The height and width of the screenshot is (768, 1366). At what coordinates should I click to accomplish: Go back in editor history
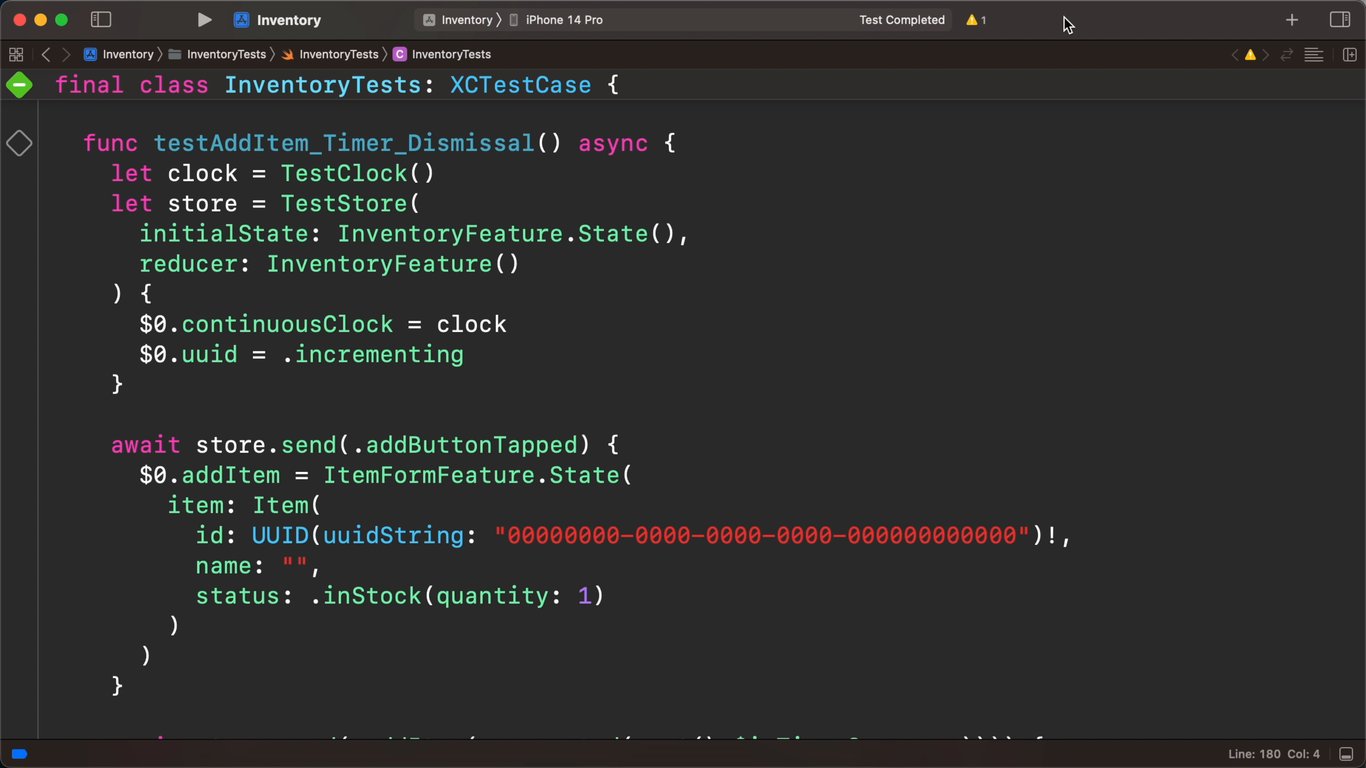click(46, 55)
